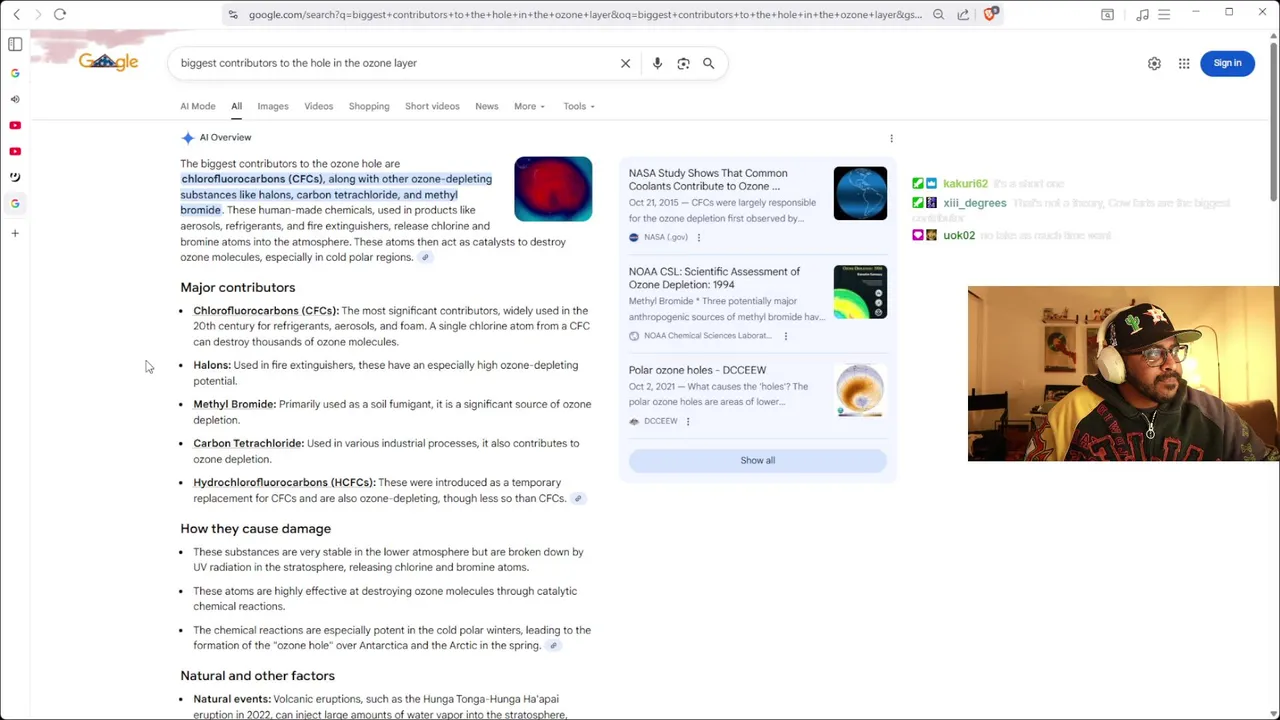Switch to News tab
This screenshot has height=720, width=1280.
pyautogui.click(x=486, y=106)
